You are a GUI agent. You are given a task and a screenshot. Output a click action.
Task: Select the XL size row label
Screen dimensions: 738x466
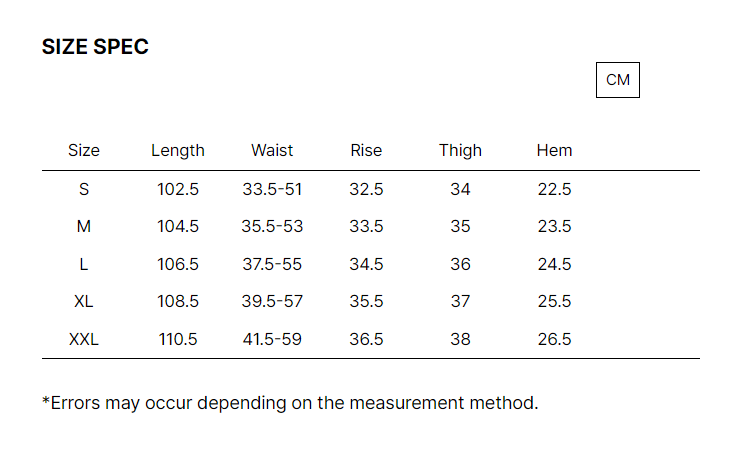click(x=84, y=302)
